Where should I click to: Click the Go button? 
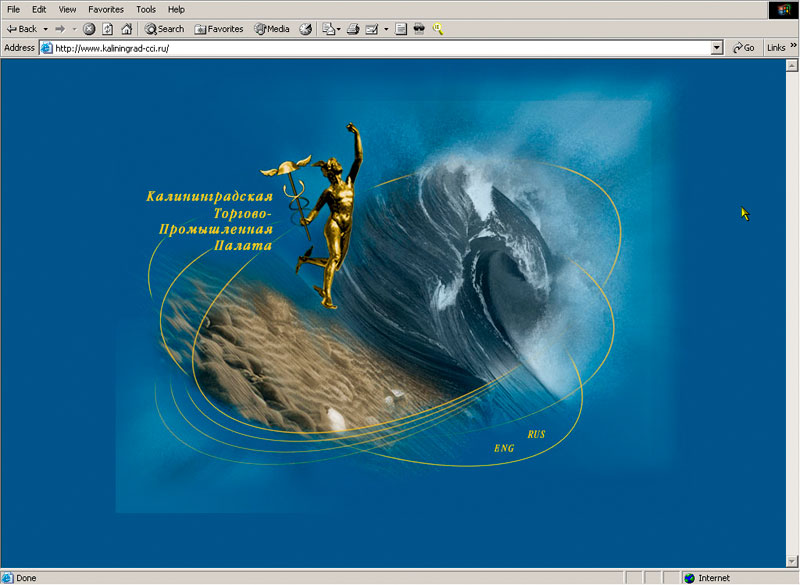tap(743, 48)
